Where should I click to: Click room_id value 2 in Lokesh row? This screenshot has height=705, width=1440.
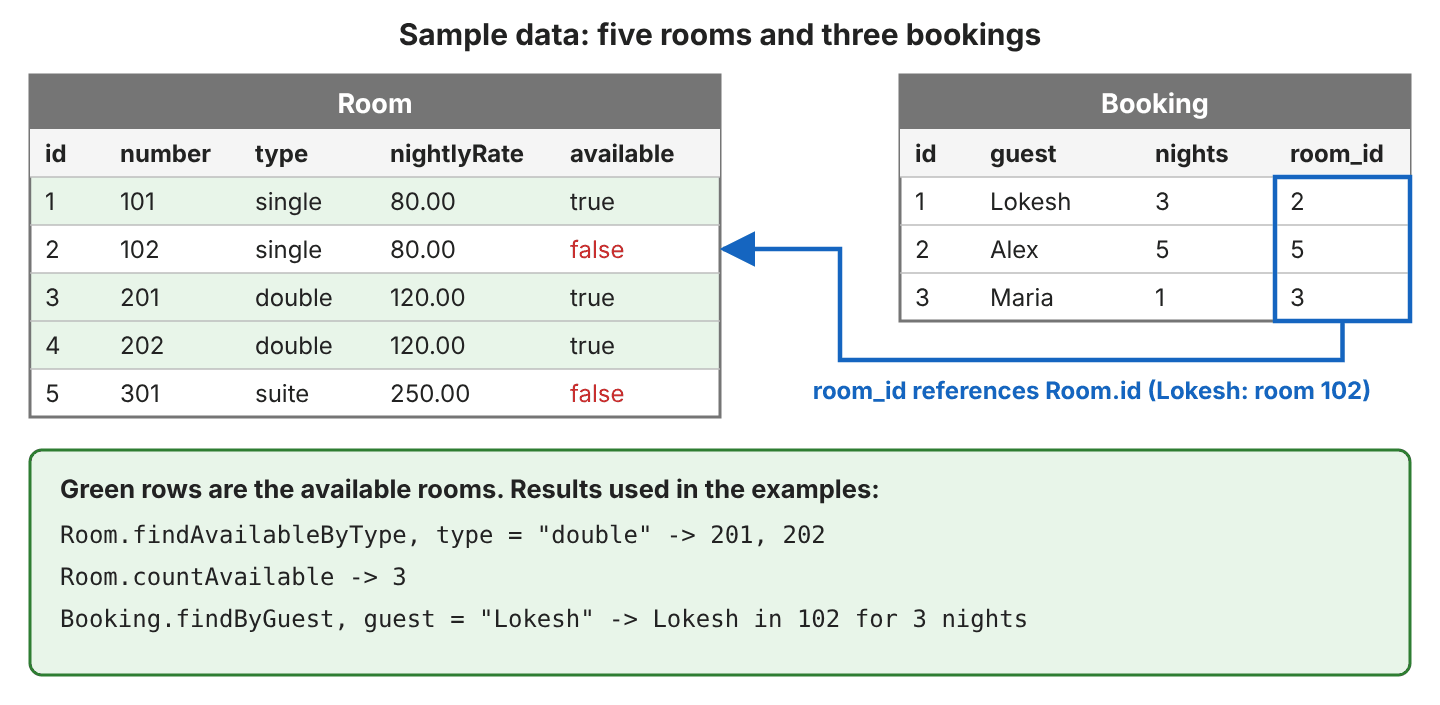click(1297, 202)
